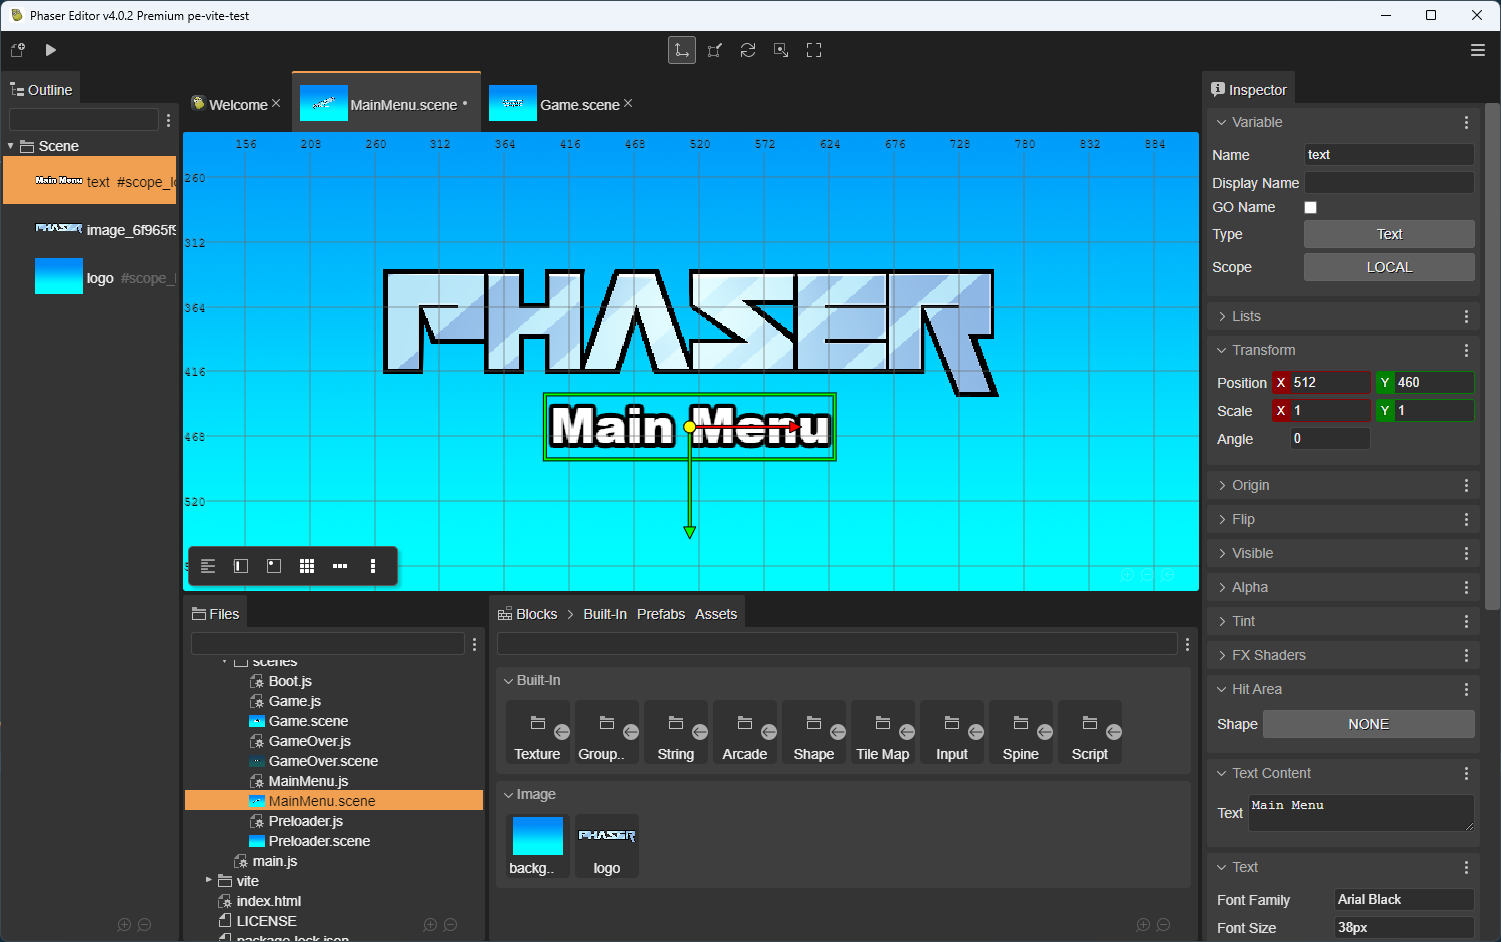Collapse the Variable section
Image resolution: width=1501 pixels, height=942 pixels.
click(1222, 122)
